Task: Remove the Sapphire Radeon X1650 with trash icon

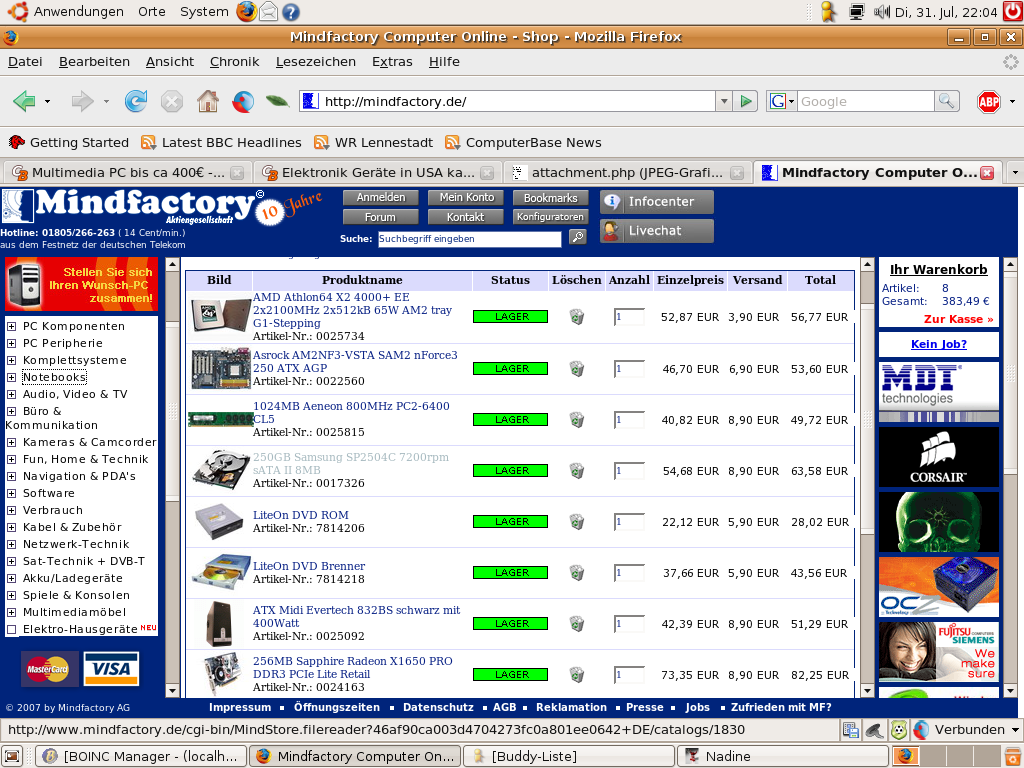Action: click(577, 675)
